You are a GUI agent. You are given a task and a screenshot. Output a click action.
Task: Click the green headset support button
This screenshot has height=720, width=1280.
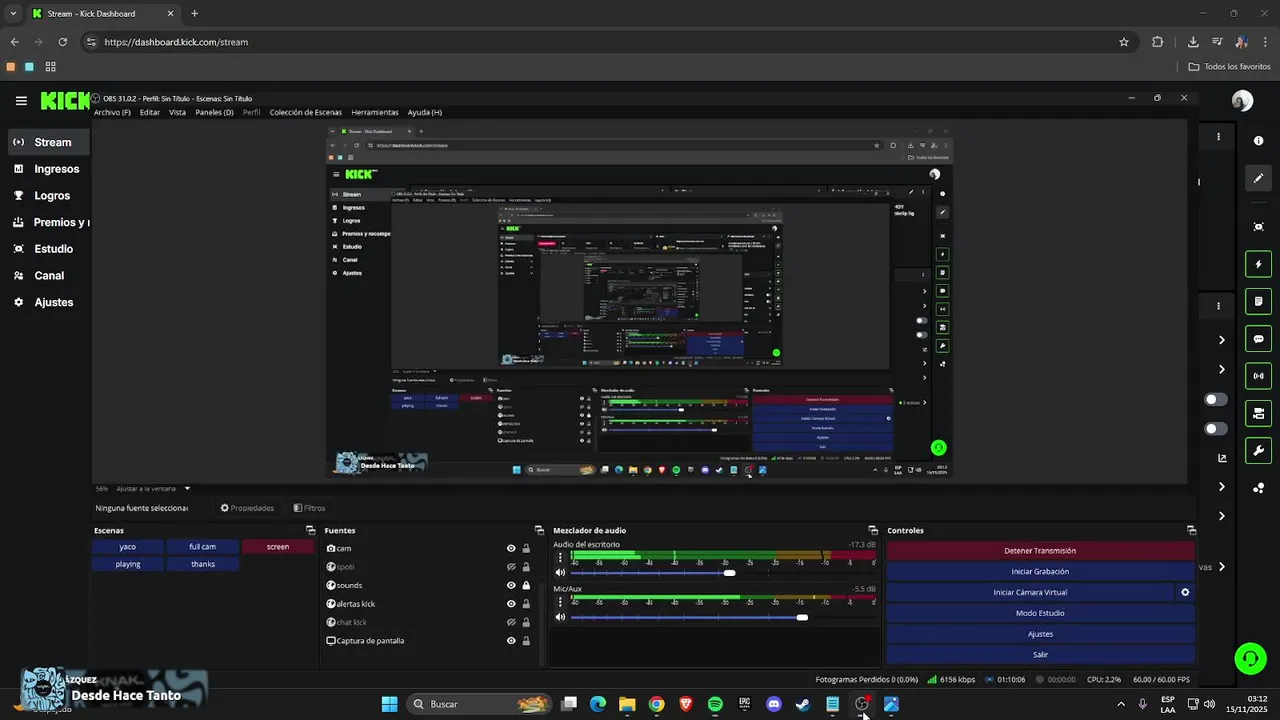[1250, 658]
